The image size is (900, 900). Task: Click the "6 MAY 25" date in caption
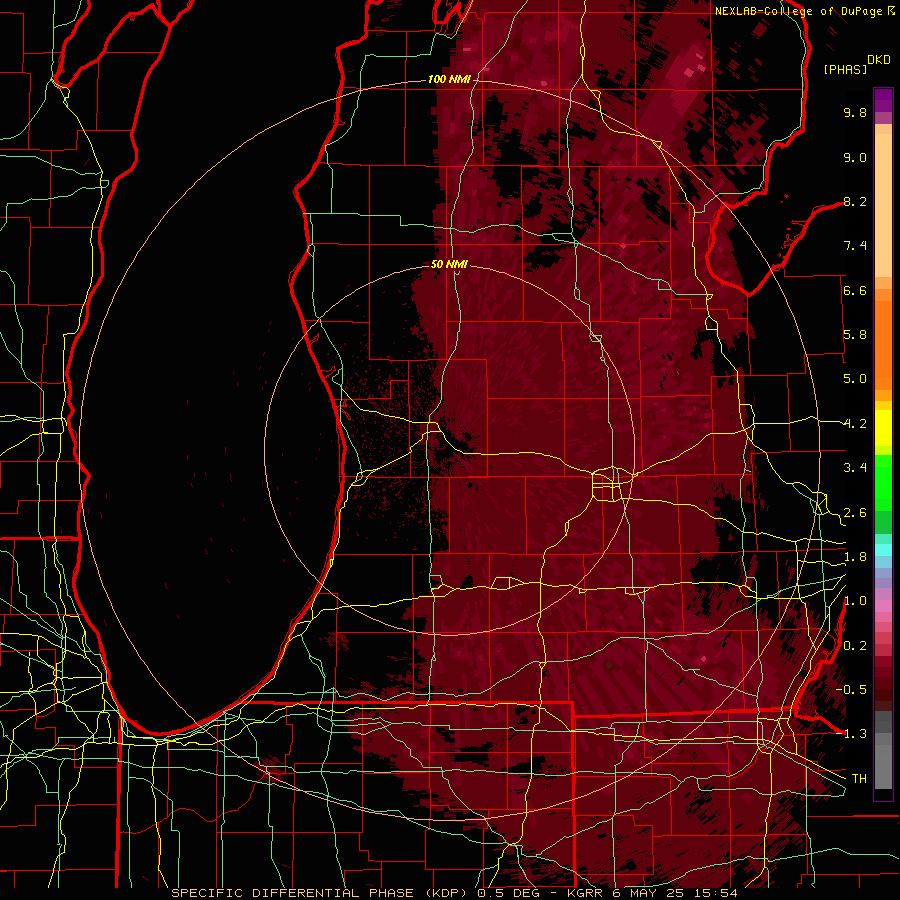tap(647, 893)
